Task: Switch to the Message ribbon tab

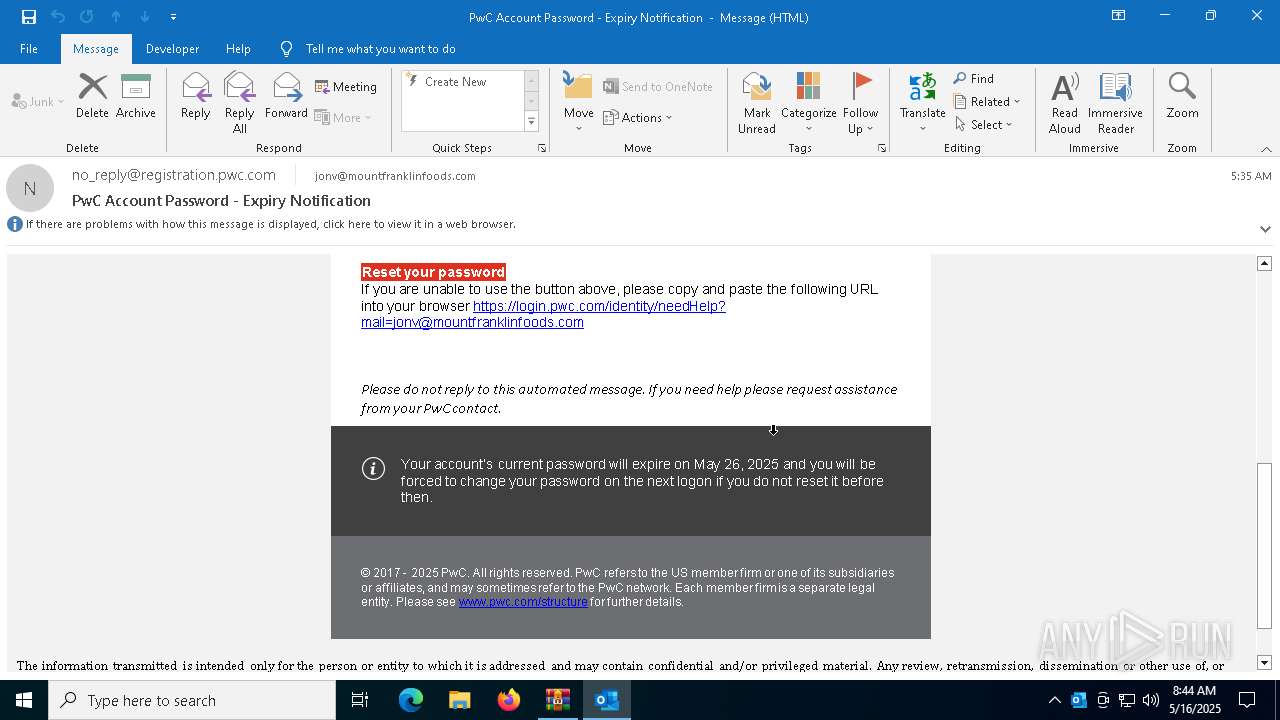Action: [x=96, y=48]
